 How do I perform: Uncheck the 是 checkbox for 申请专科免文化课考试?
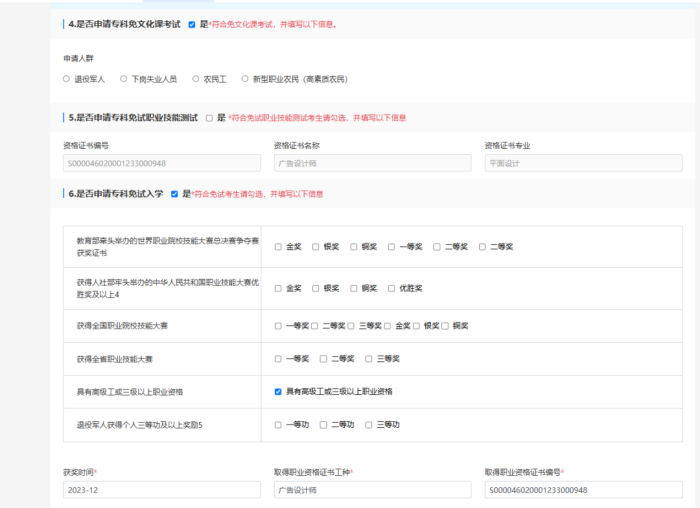coord(191,24)
